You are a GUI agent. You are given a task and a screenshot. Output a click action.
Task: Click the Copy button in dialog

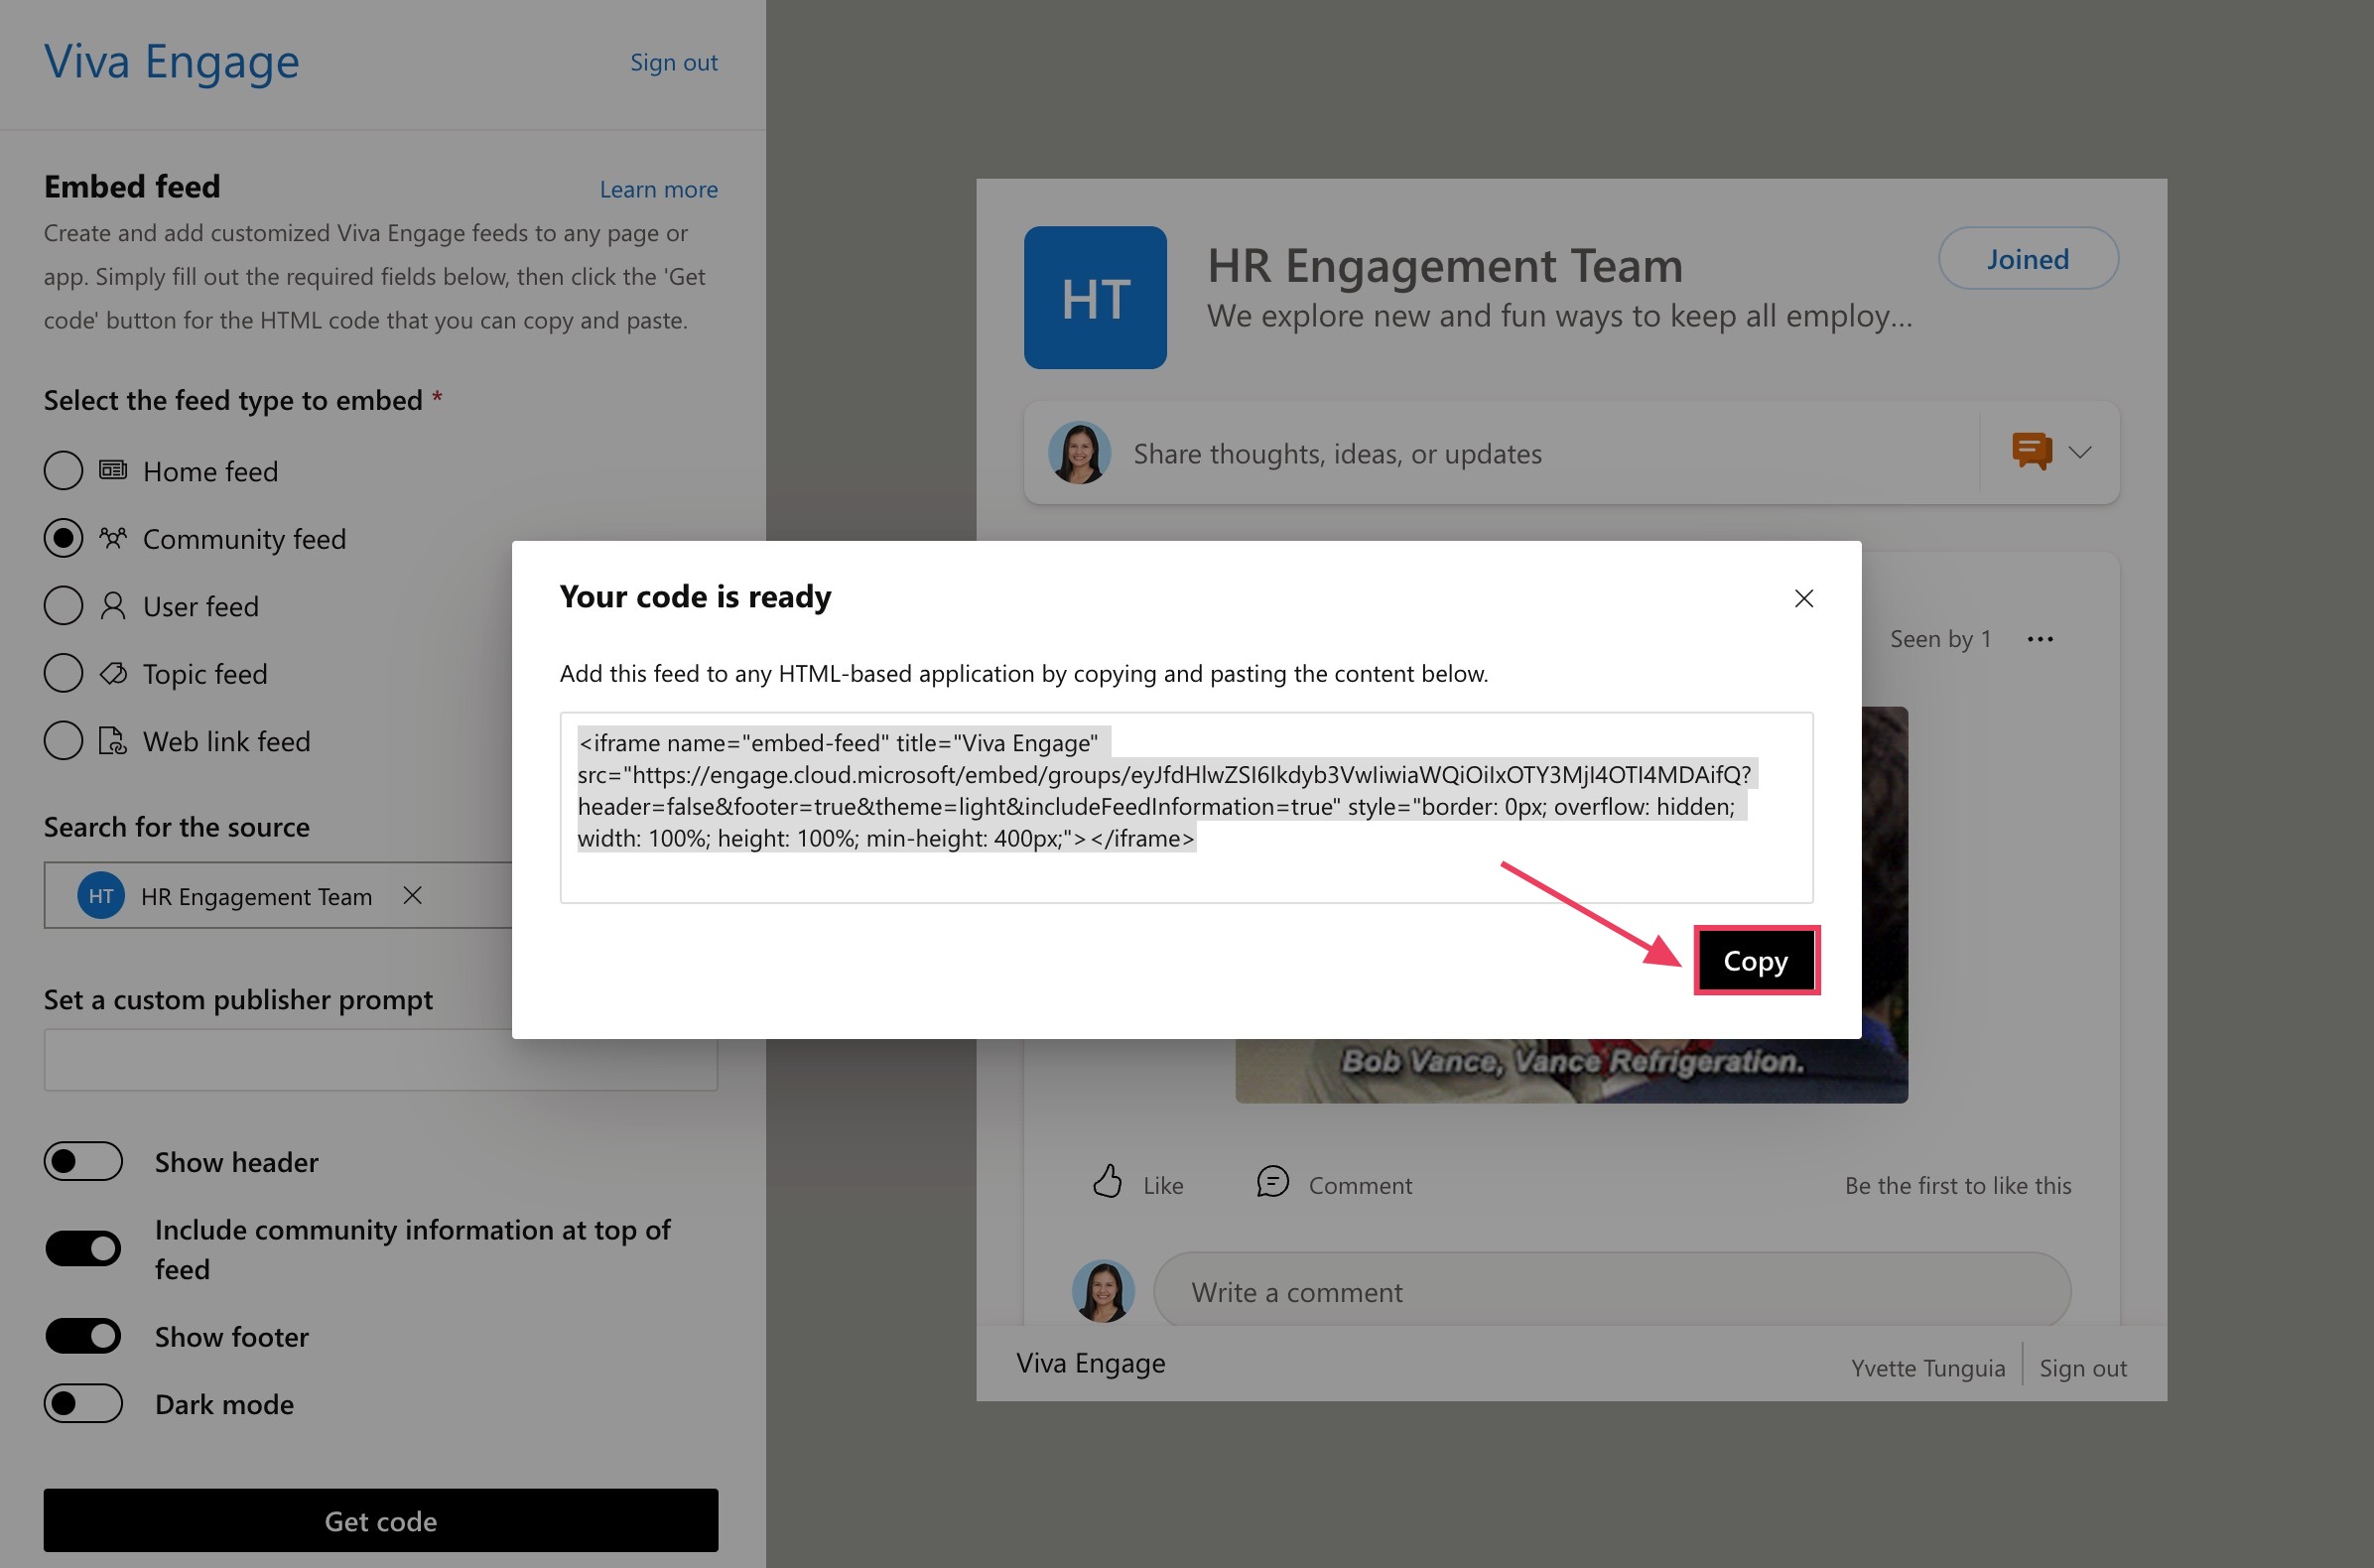pyautogui.click(x=1755, y=960)
